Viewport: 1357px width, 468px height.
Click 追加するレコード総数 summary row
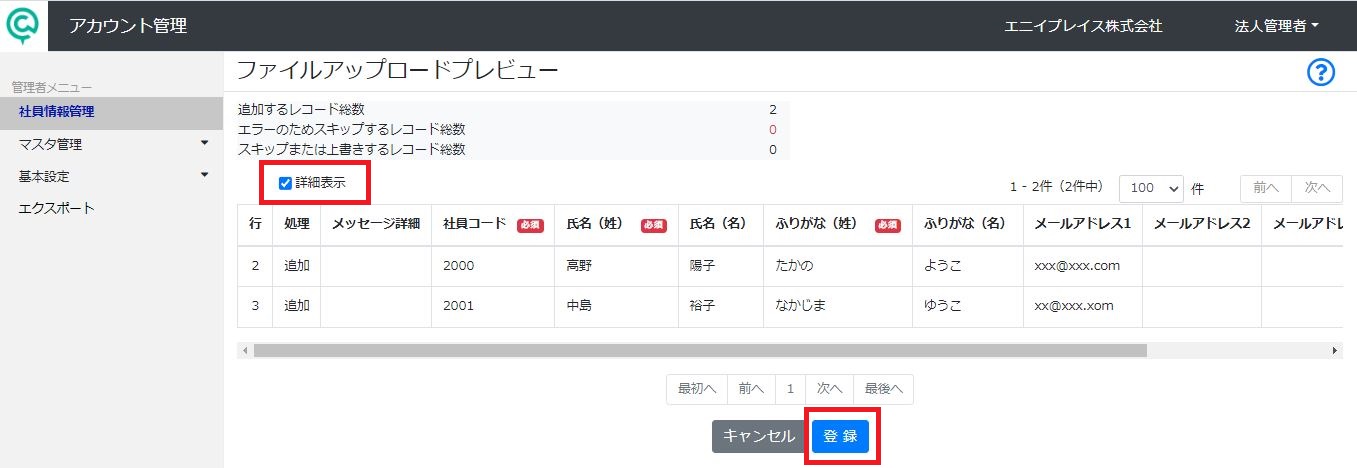pyautogui.click(x=513, y=109)
